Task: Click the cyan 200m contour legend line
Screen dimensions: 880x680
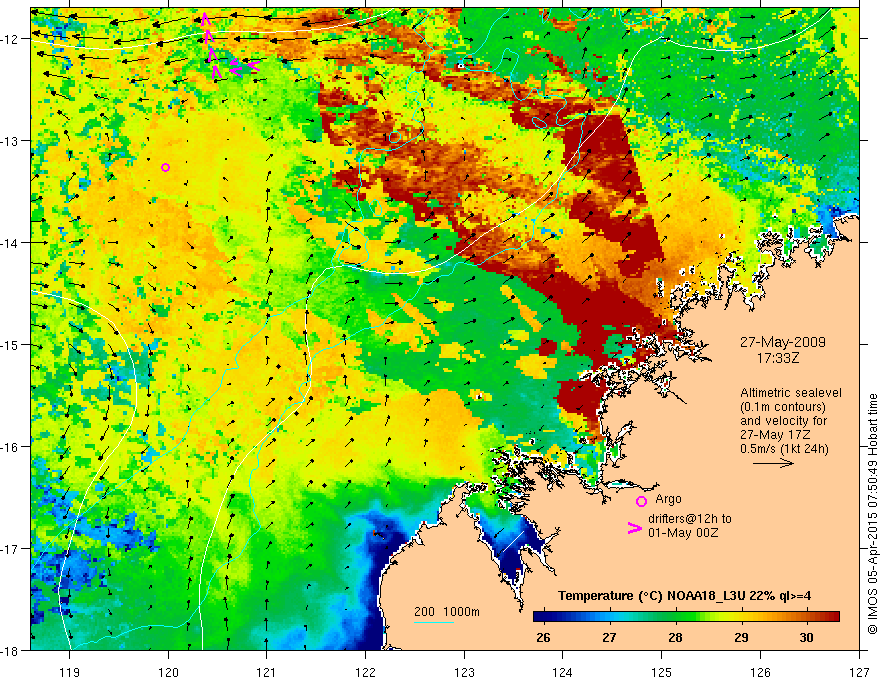Action: tap(434, 622)
